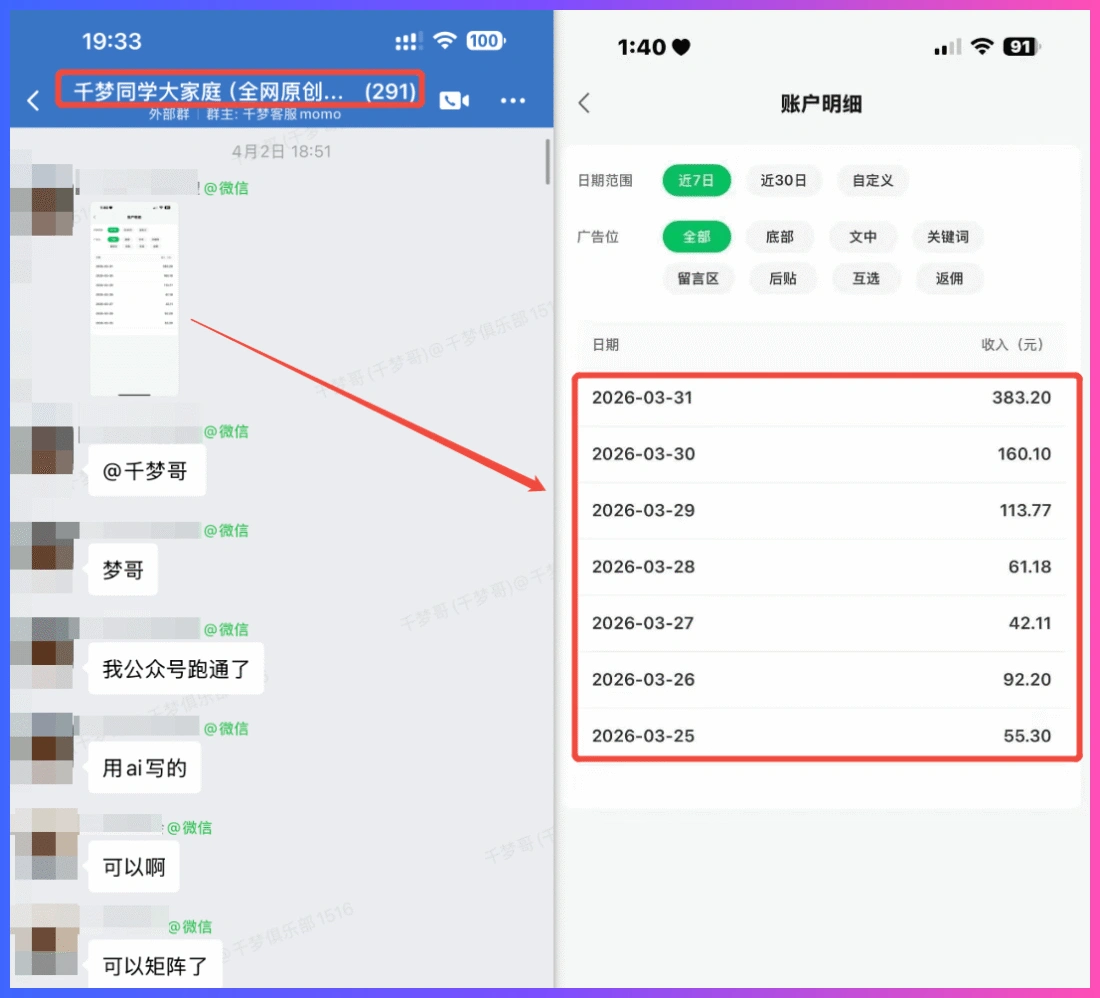Filter by 文中 ad position
1100x998 pixels.
(x=863, y=236)
